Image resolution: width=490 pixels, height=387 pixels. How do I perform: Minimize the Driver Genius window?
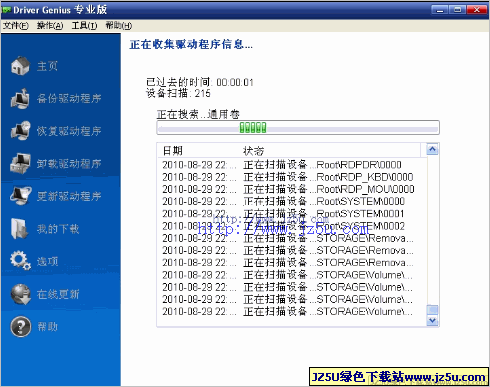tap(440, 10)
